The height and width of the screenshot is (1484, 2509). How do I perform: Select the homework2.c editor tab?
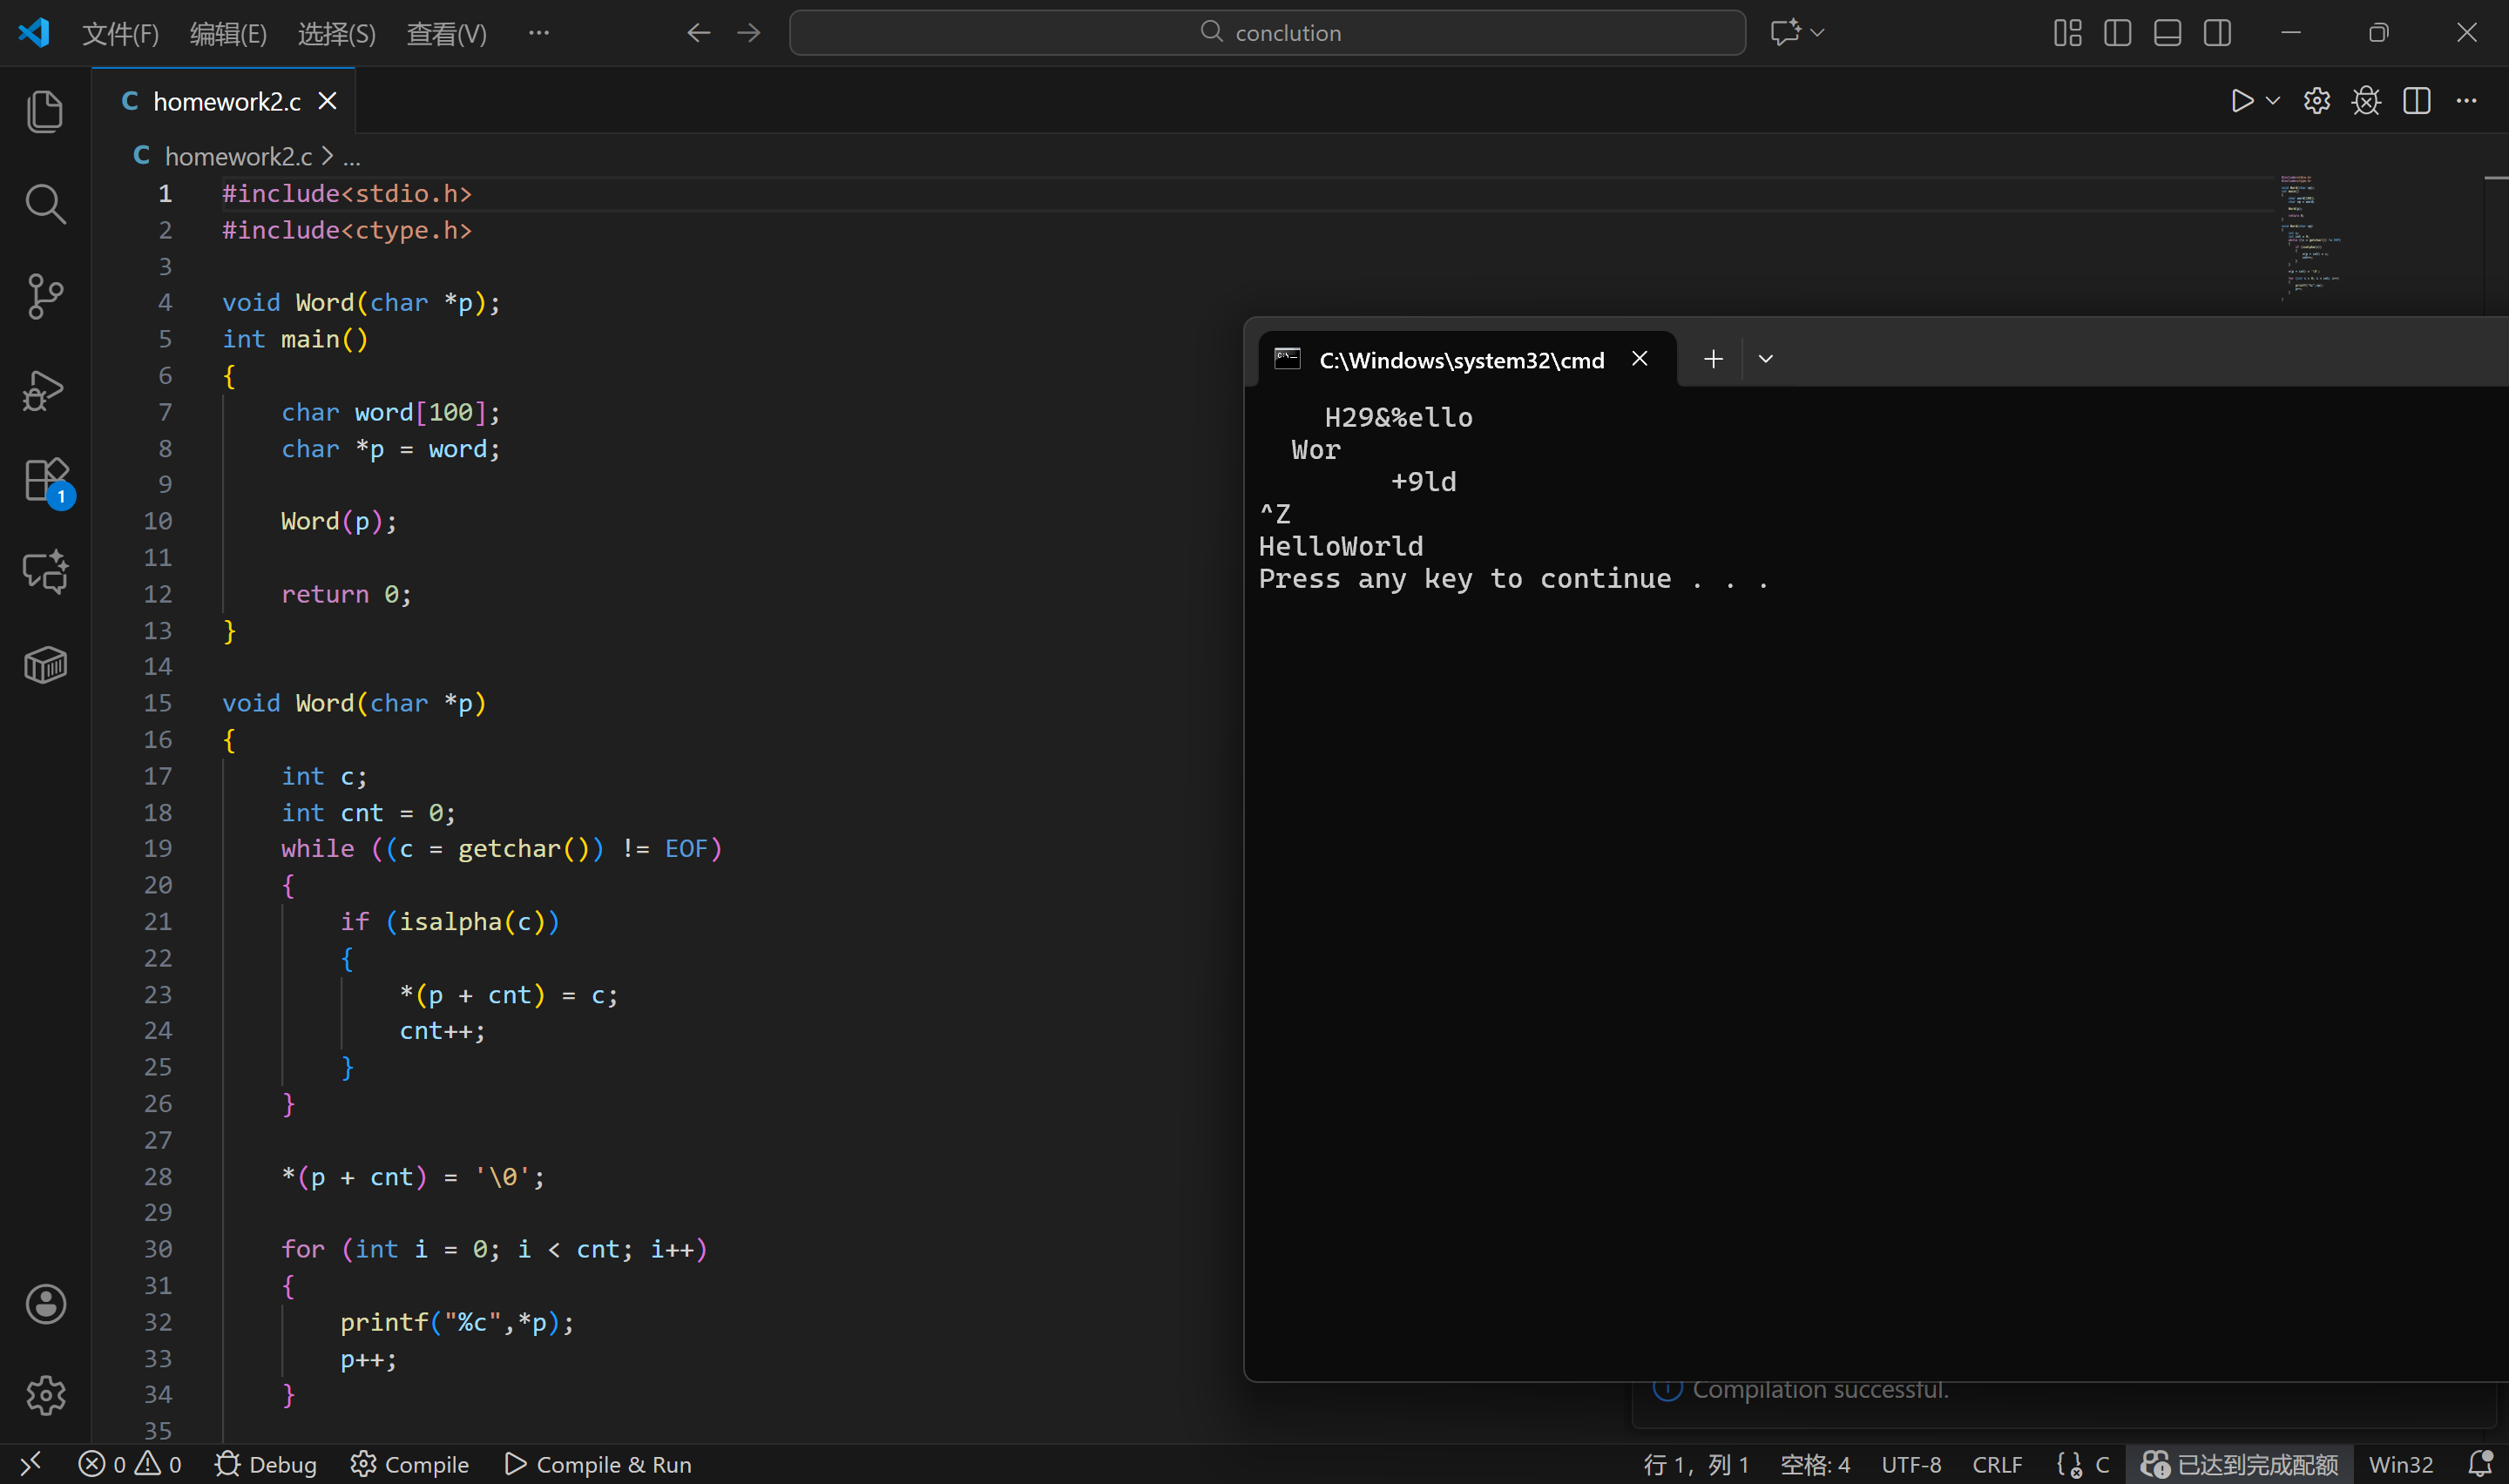click(x=226, y=101)
